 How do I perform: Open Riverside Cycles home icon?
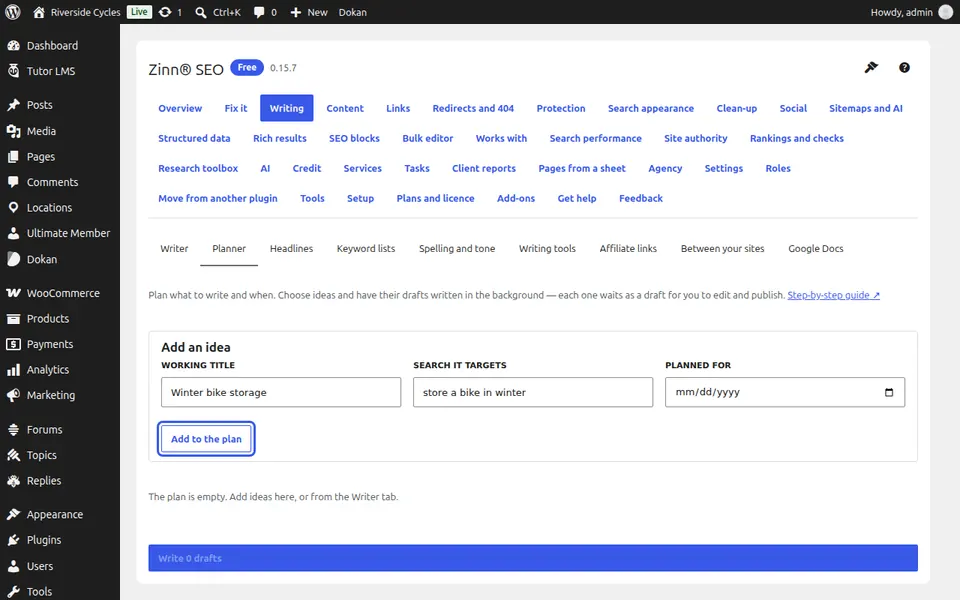click(x=39, y=12)
